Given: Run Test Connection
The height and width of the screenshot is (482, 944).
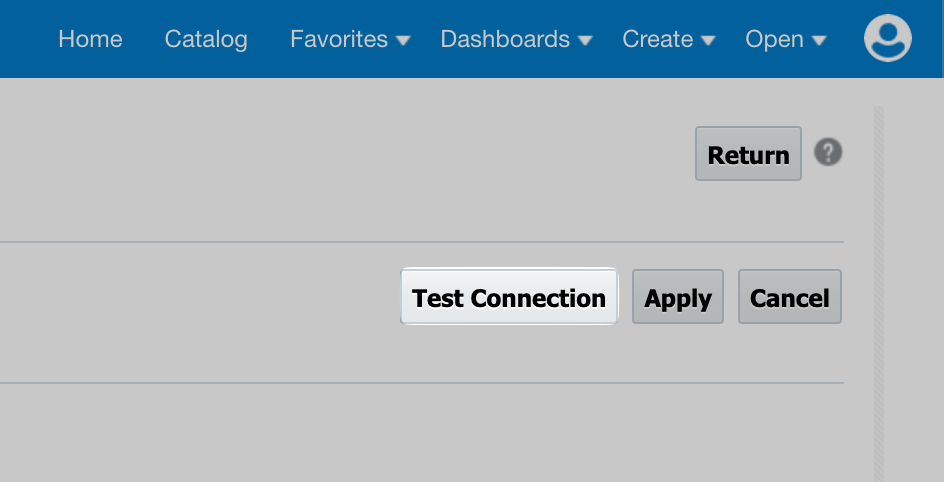Looking at the screenshot, I should pyautogui.click(x=509, y=297).
